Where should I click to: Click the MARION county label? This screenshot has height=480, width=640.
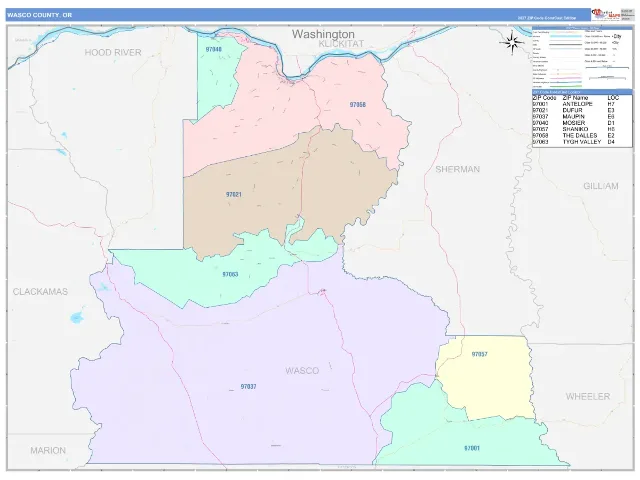coord(48,450)
